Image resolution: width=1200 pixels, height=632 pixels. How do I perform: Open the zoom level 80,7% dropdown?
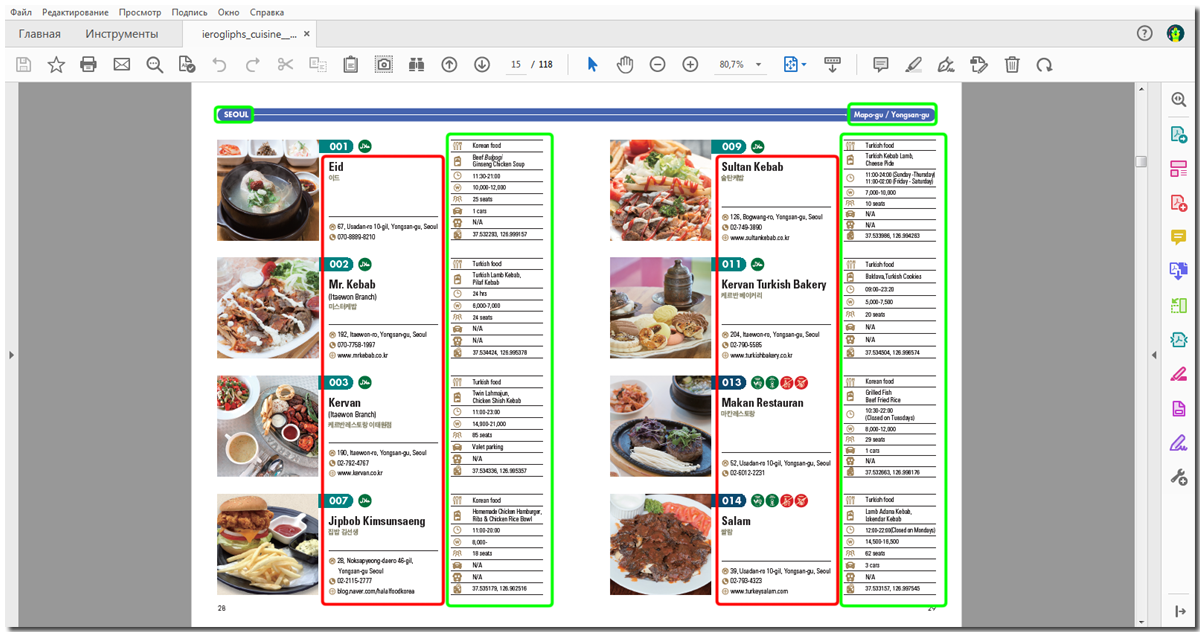pos(759,65)
